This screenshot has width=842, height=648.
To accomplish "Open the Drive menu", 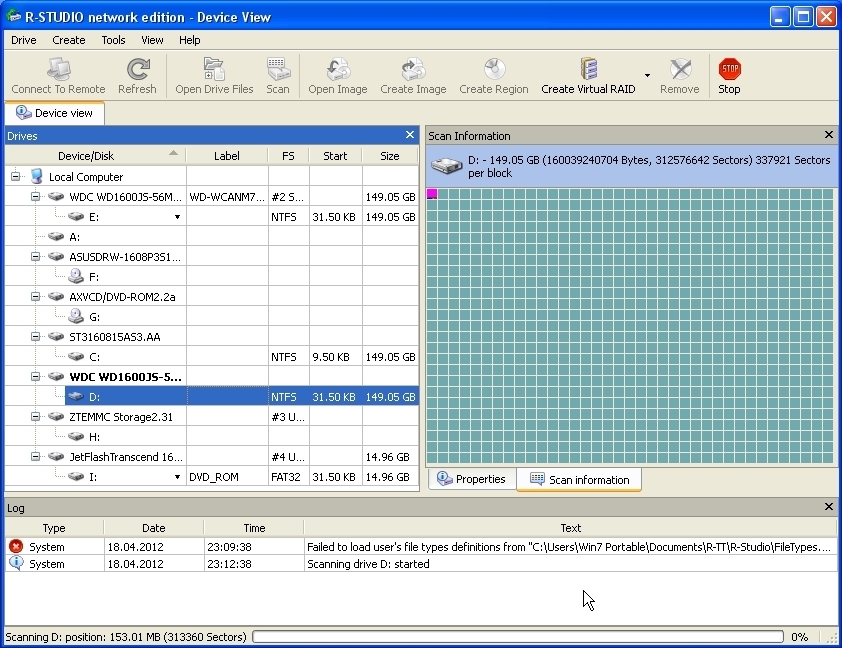I will click(24, 40).
